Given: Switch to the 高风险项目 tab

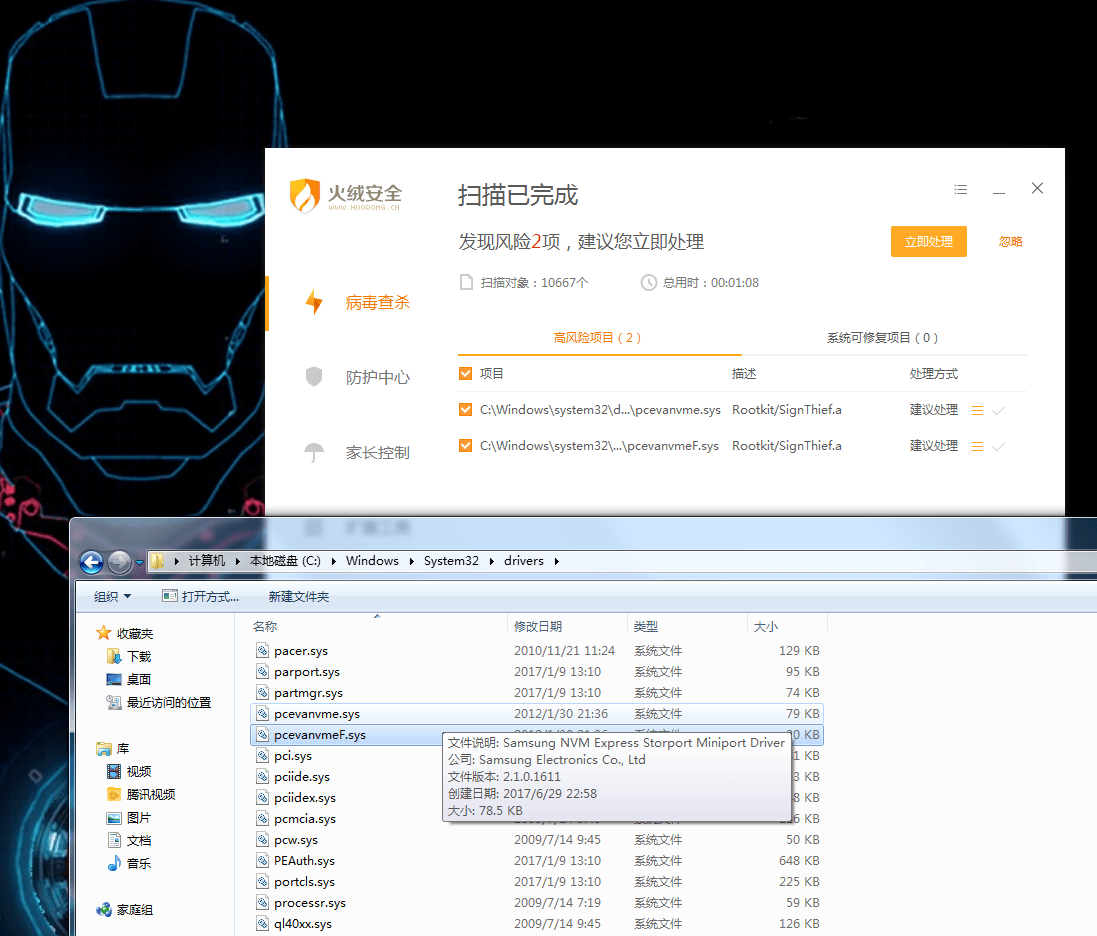Looking at the screenshot, I should (x=598, y=338).
